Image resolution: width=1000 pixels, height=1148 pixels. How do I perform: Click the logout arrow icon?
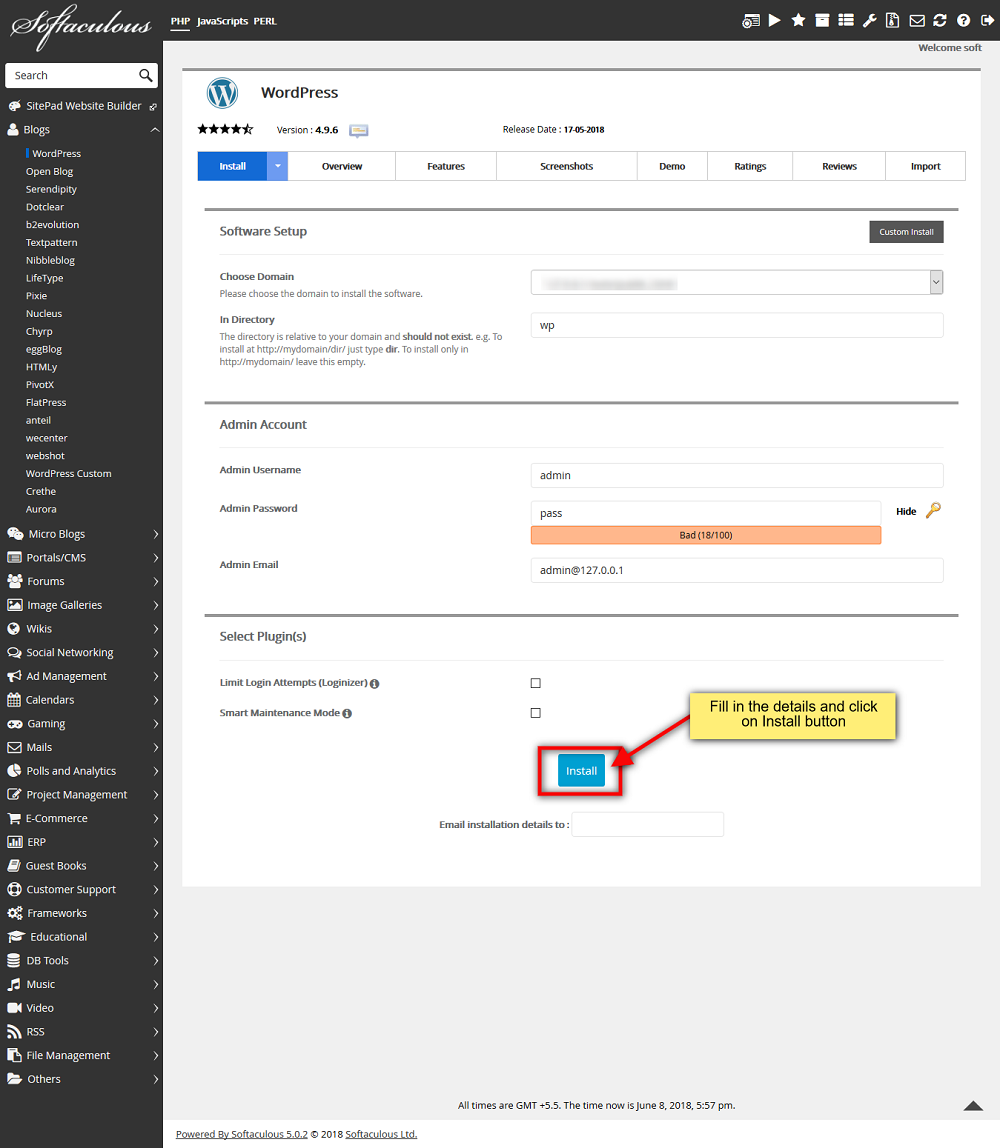[986, 20]
